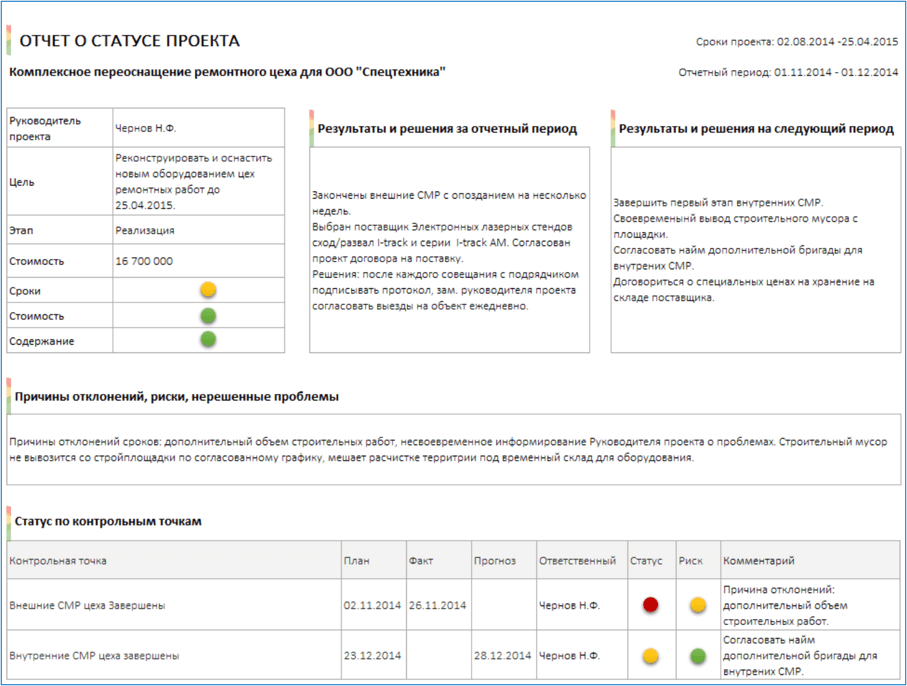Click the "Содержание" label cell
The width and height of the screenshot is (907, 686).
point(60,341)
